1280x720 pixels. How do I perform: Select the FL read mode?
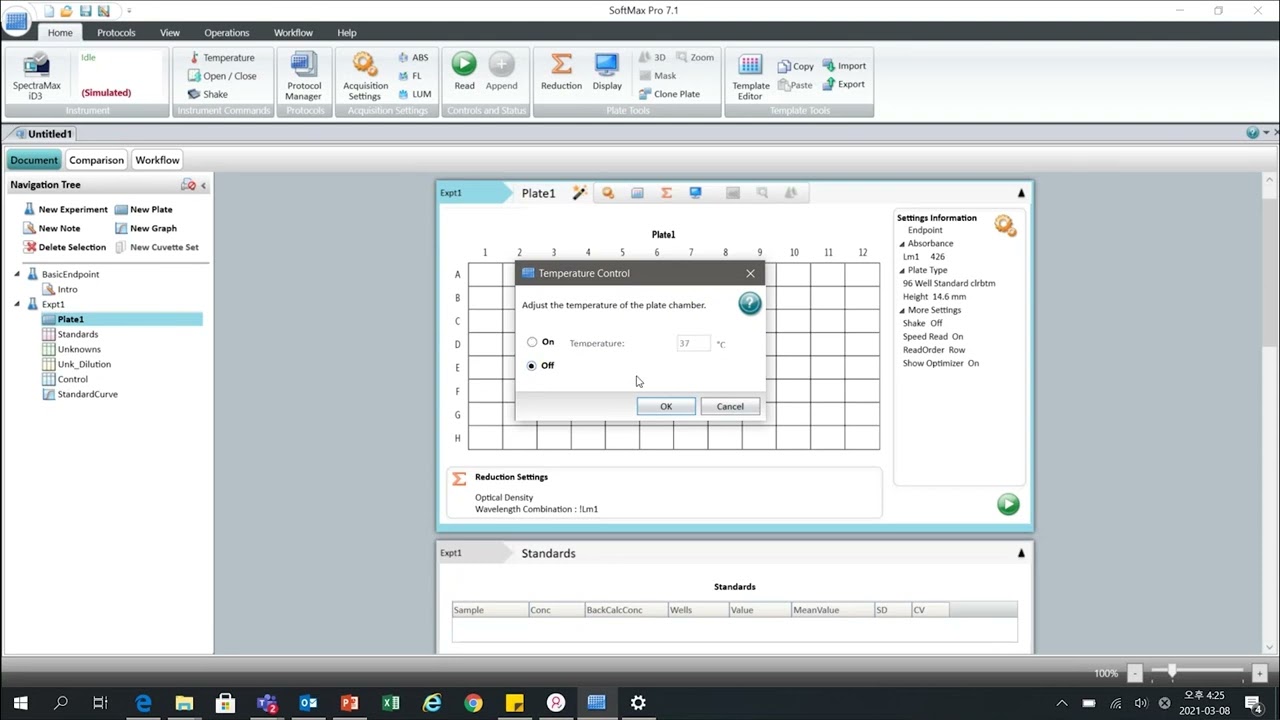(x=410, y=76)
